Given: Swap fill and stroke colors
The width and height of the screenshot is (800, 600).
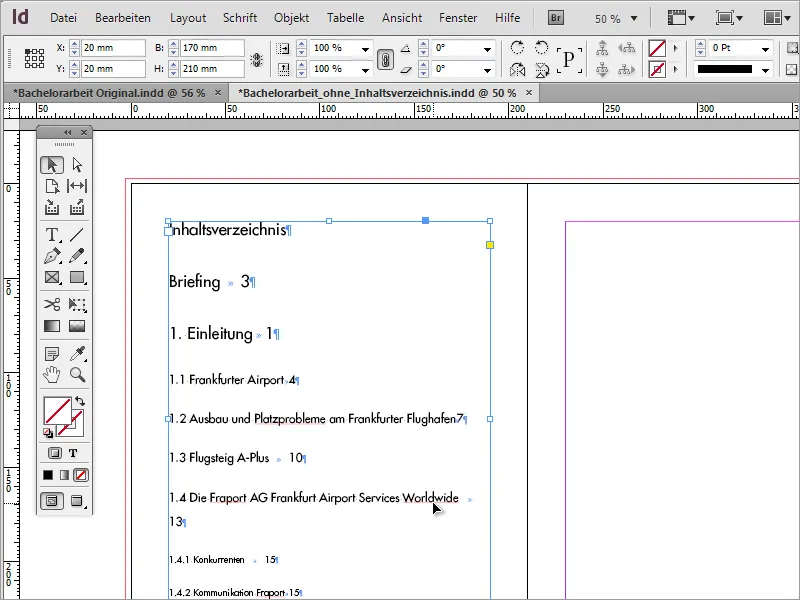Looking at the screenshot, I should [80, 401].
